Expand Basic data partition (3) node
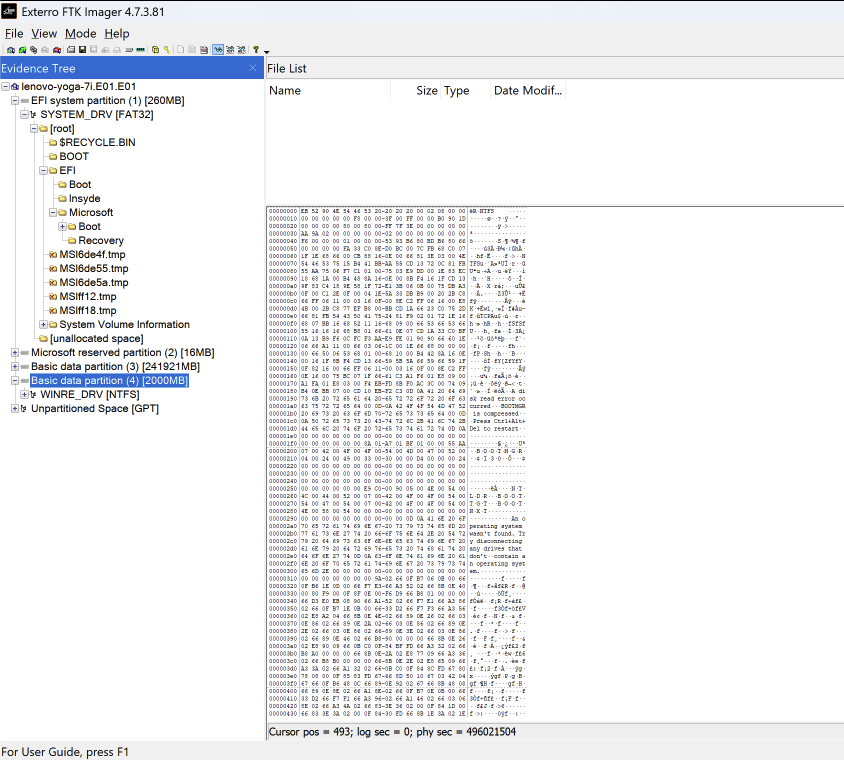The width and height of the screenshot is (844, 760). tap(15, 366)
